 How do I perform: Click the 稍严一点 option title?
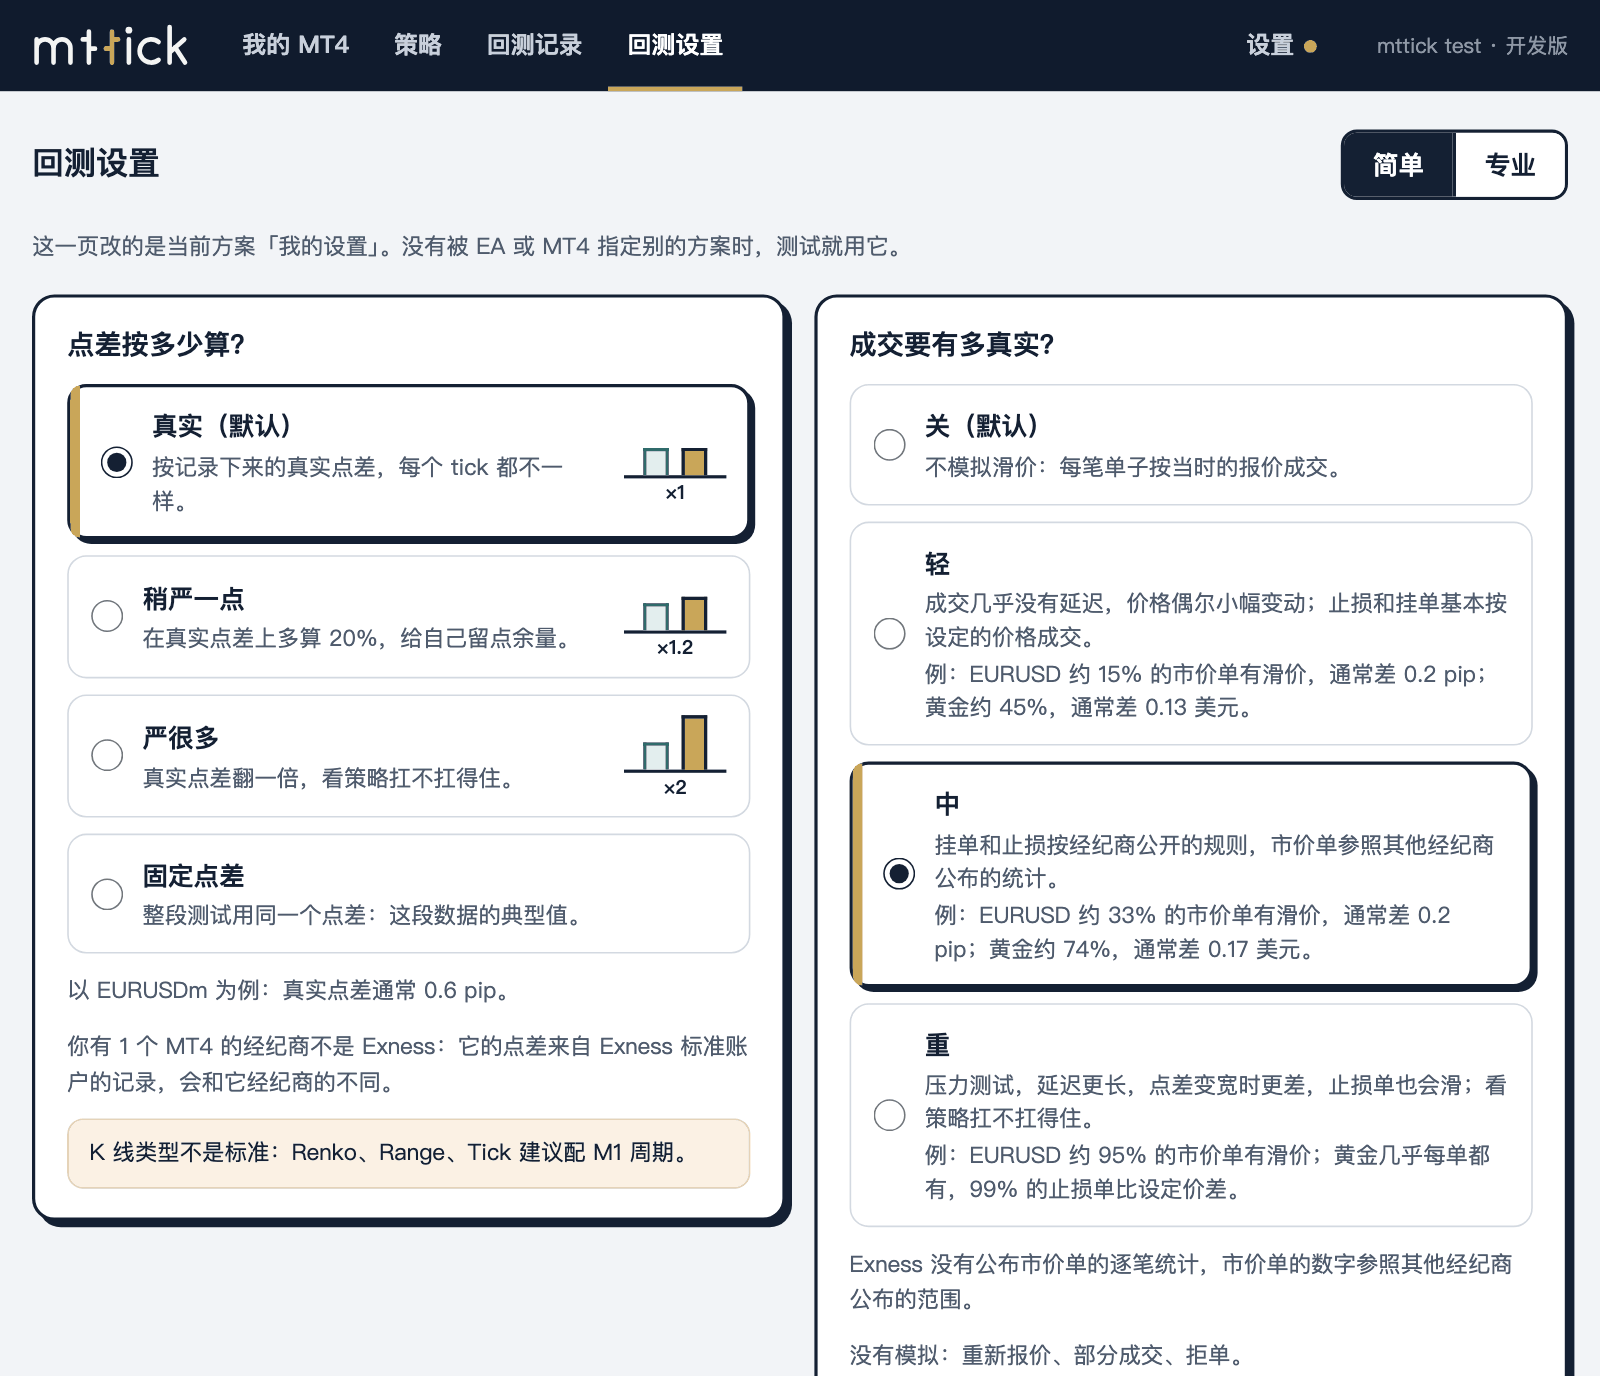click(194, 599)
